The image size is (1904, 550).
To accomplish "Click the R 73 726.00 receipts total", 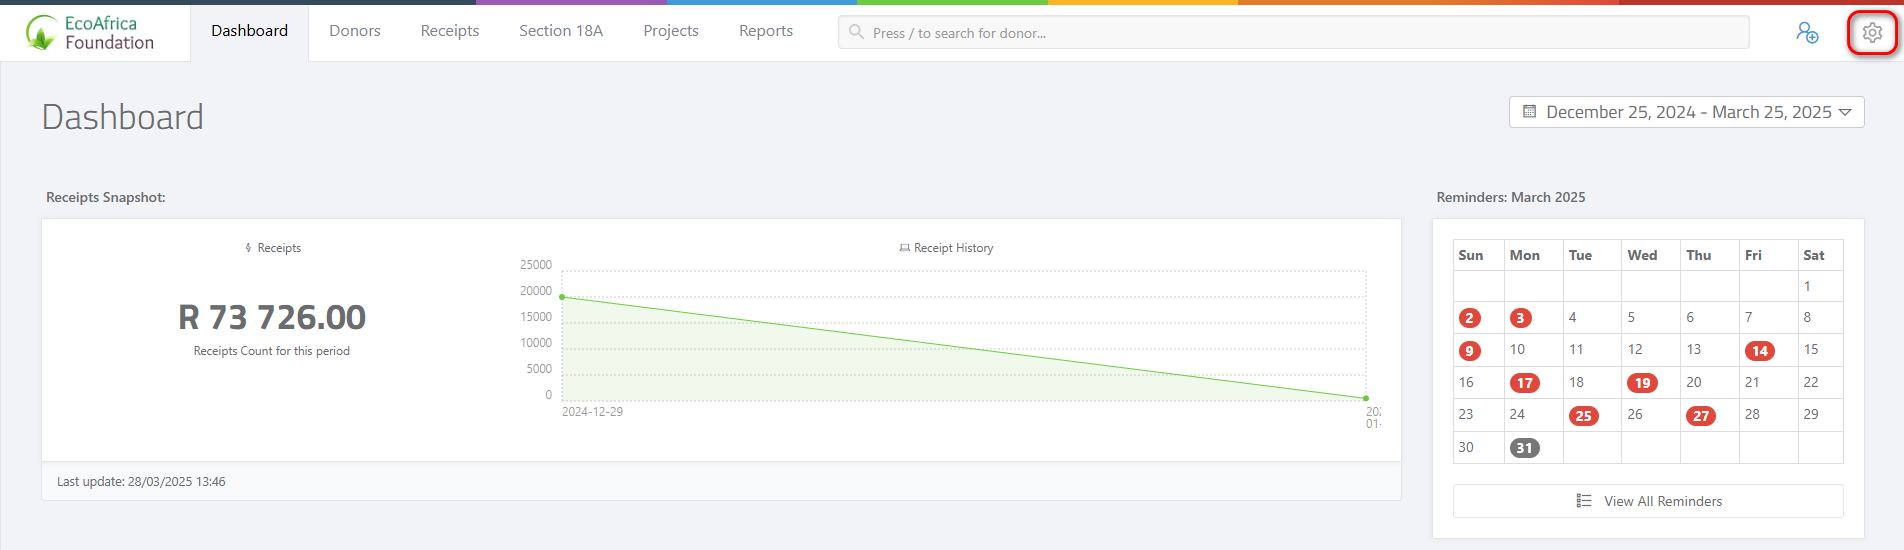I will point(272,317).
